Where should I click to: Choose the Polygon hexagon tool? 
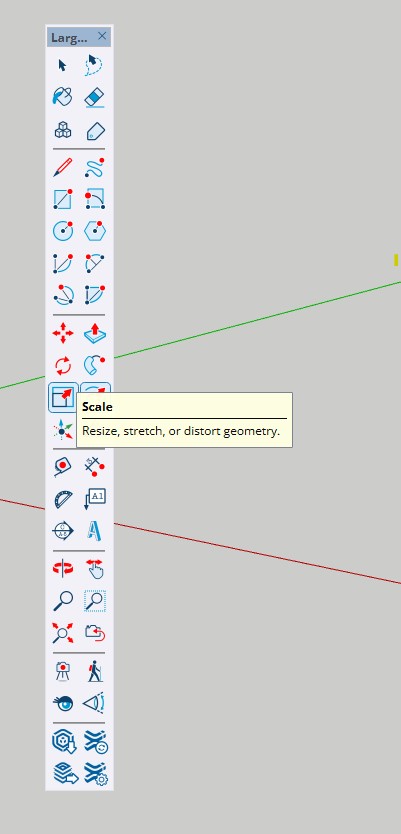[x=95, y=231]
